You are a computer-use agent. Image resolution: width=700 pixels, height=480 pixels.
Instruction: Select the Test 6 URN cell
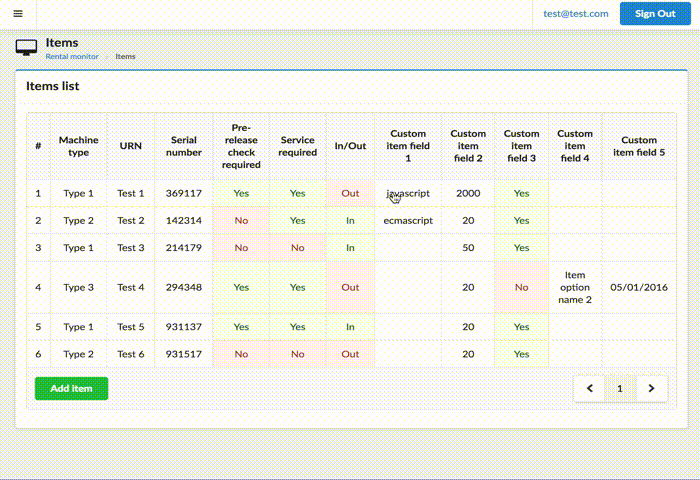click(x=130, y=354)
